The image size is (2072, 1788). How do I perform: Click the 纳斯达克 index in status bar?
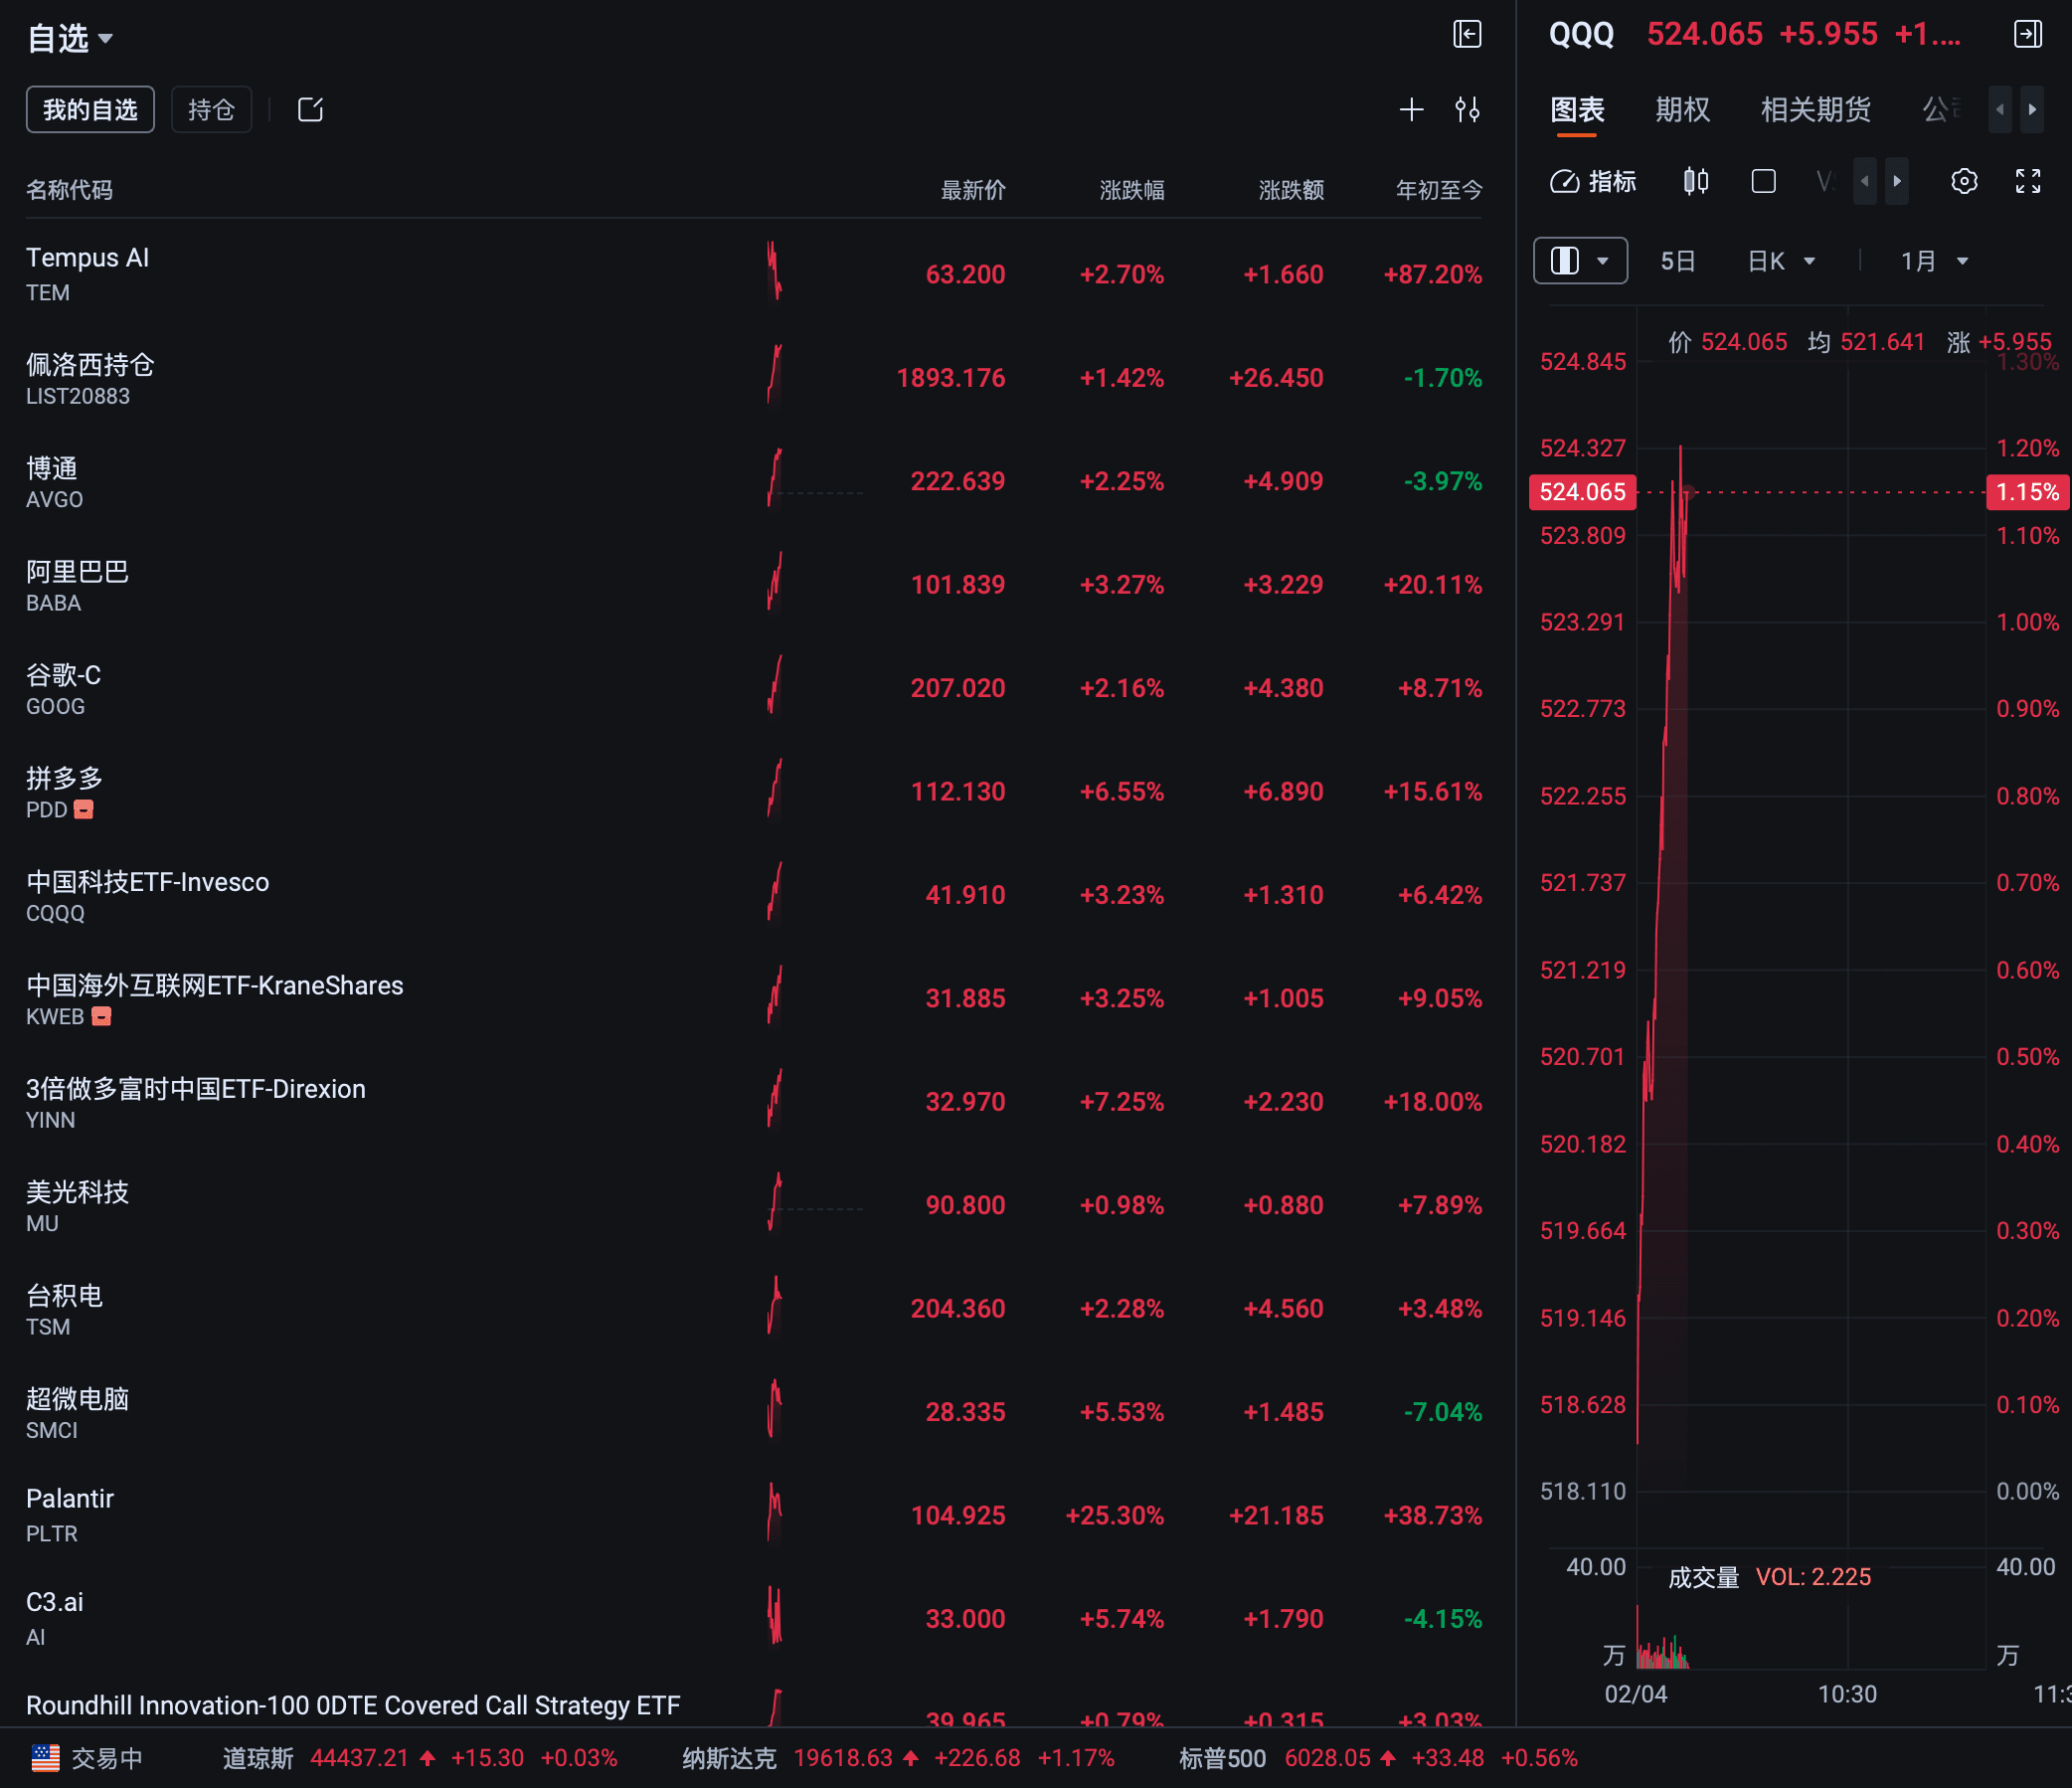898,1758
